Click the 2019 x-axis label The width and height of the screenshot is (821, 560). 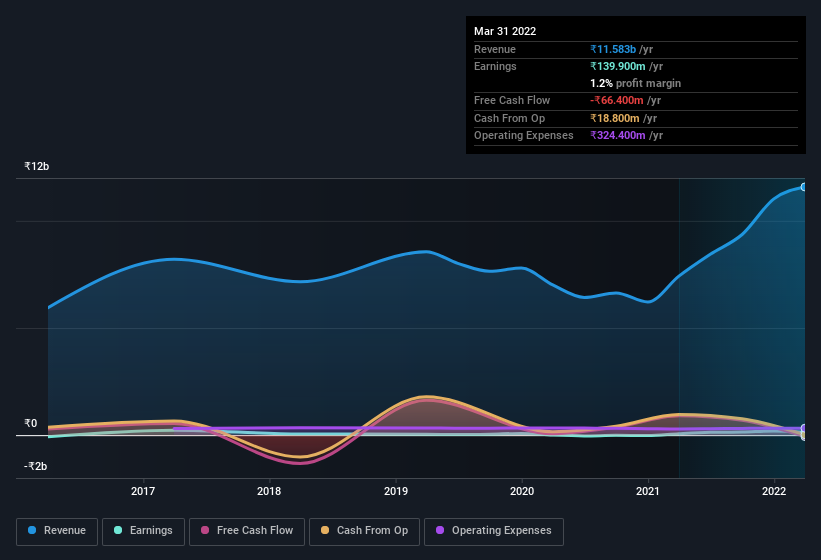pyautogui.click(x=396, y=491)
